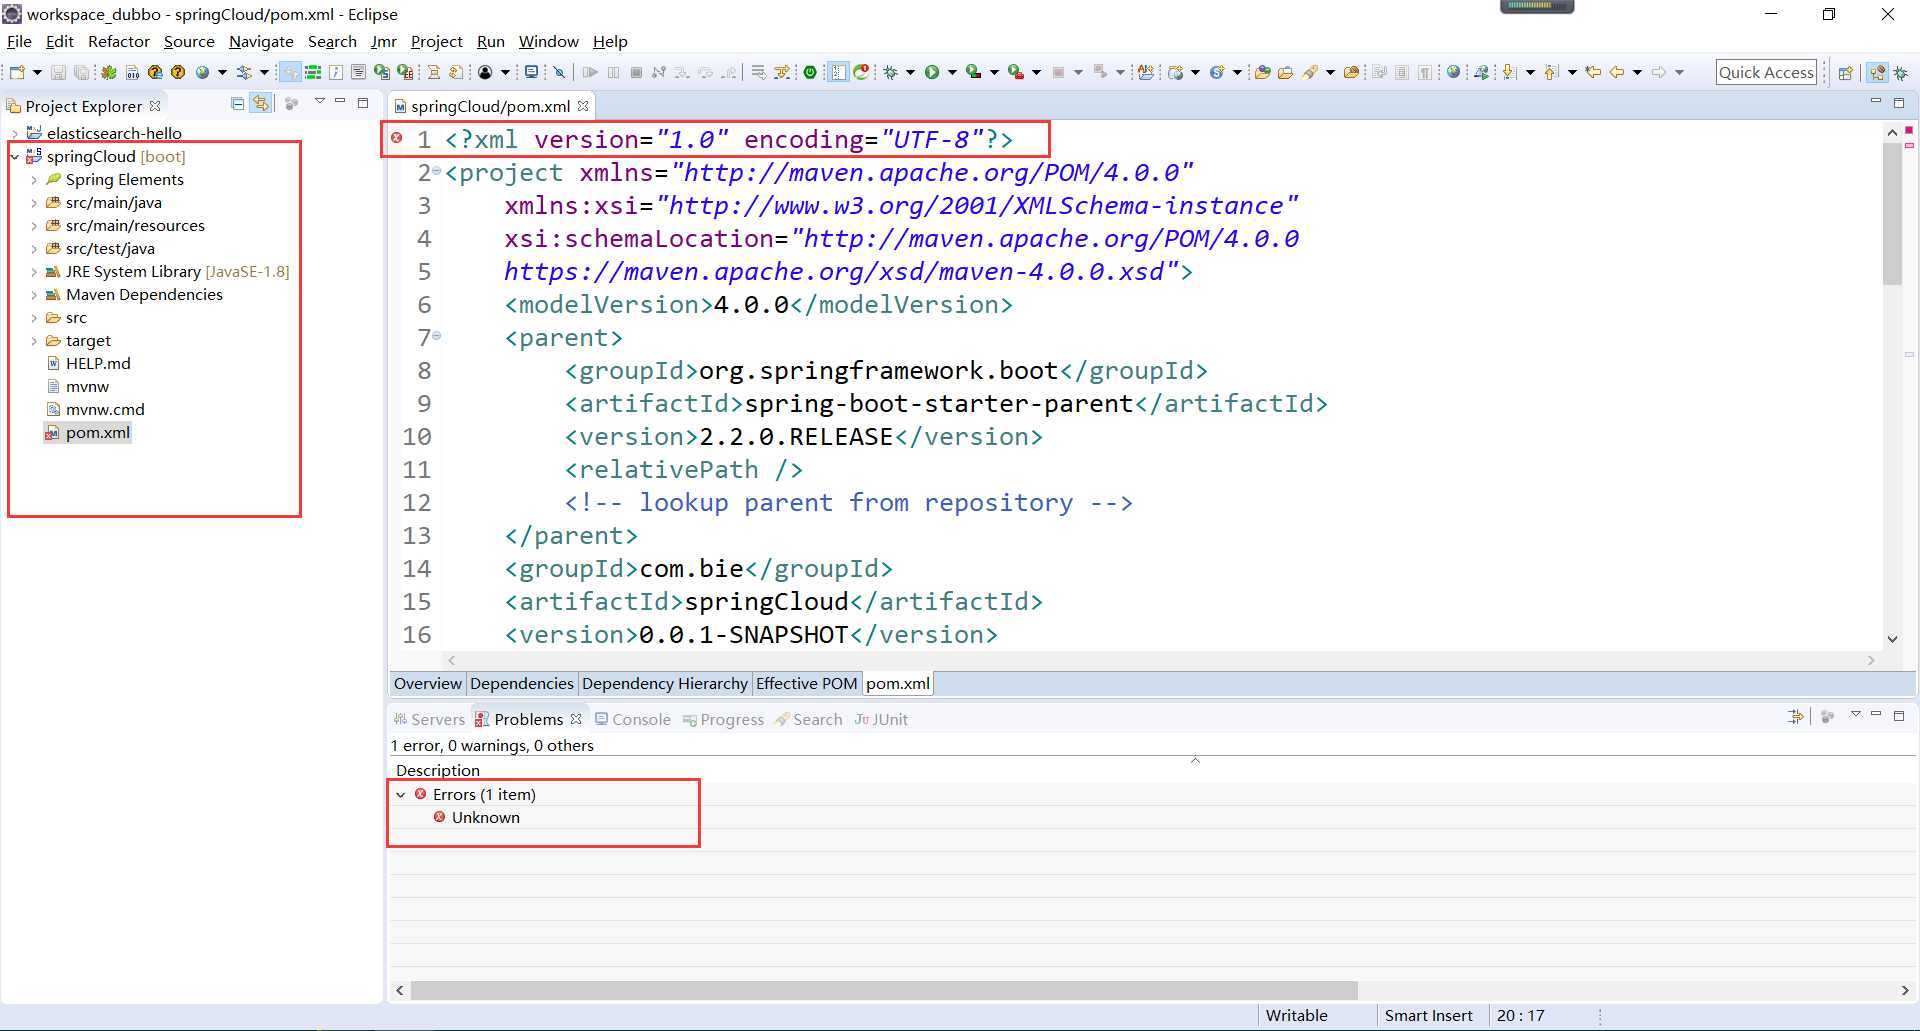Open the Progress view tab

tap(723, 720)
